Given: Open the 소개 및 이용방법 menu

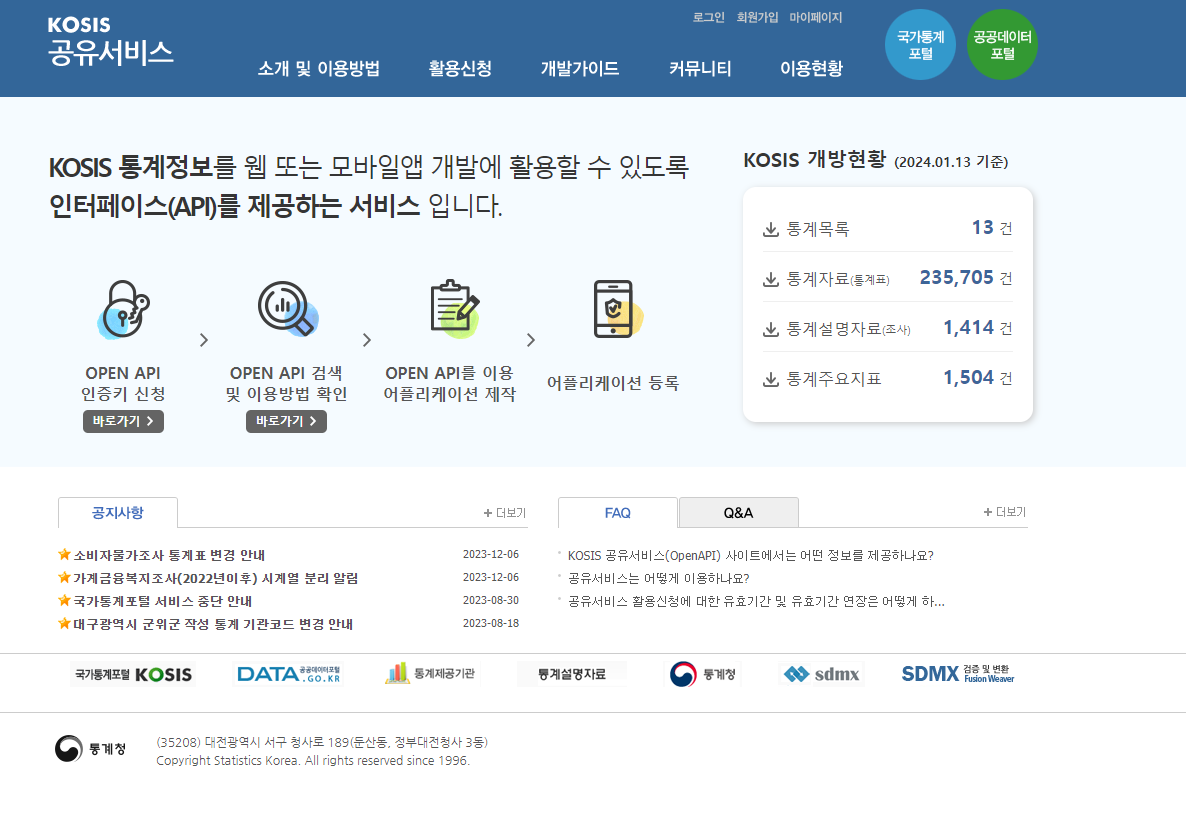Looking at the screenshot, I should coord(318,69).
